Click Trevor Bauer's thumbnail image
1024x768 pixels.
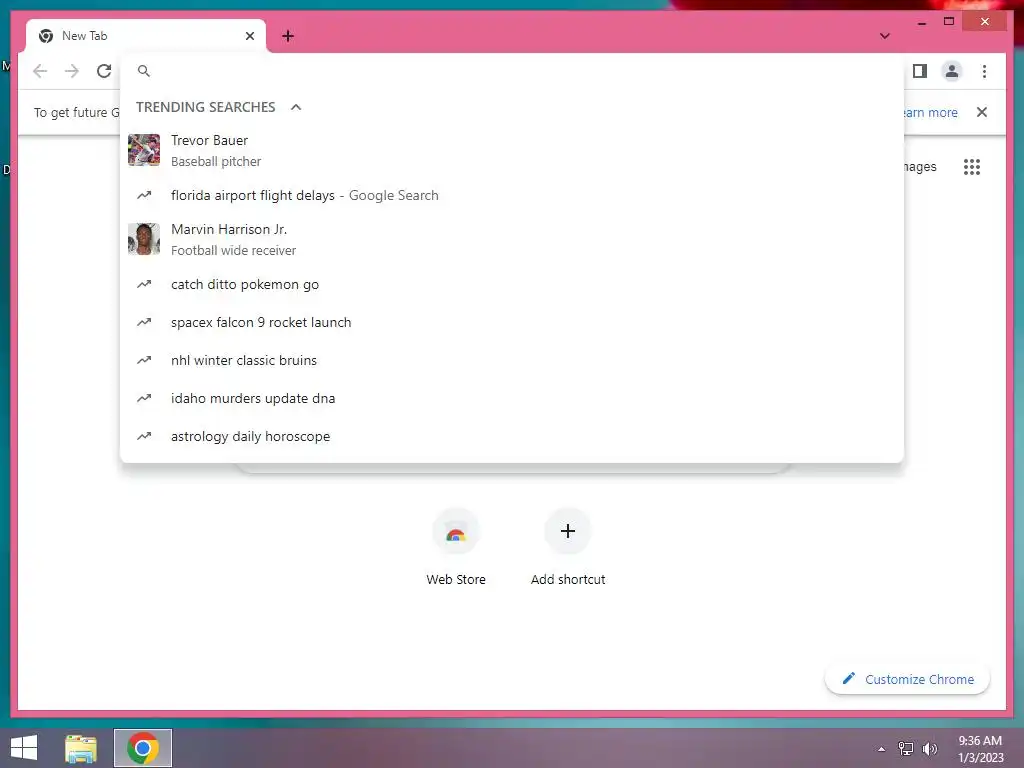pos(144,150)
